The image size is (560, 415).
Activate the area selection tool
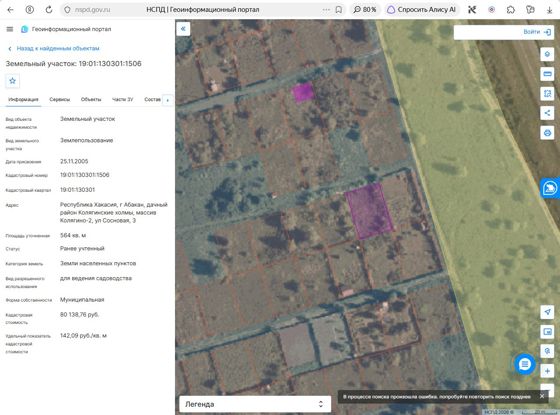(x=547, y=94)
